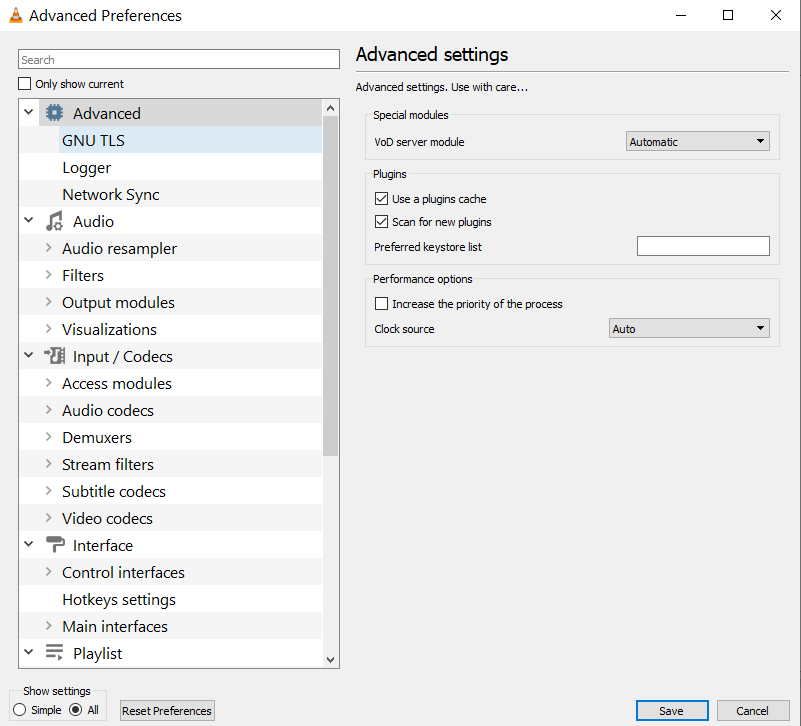Click the Cancel button
The height and width of the screenshot is (726, 801).
click(753, 710)
